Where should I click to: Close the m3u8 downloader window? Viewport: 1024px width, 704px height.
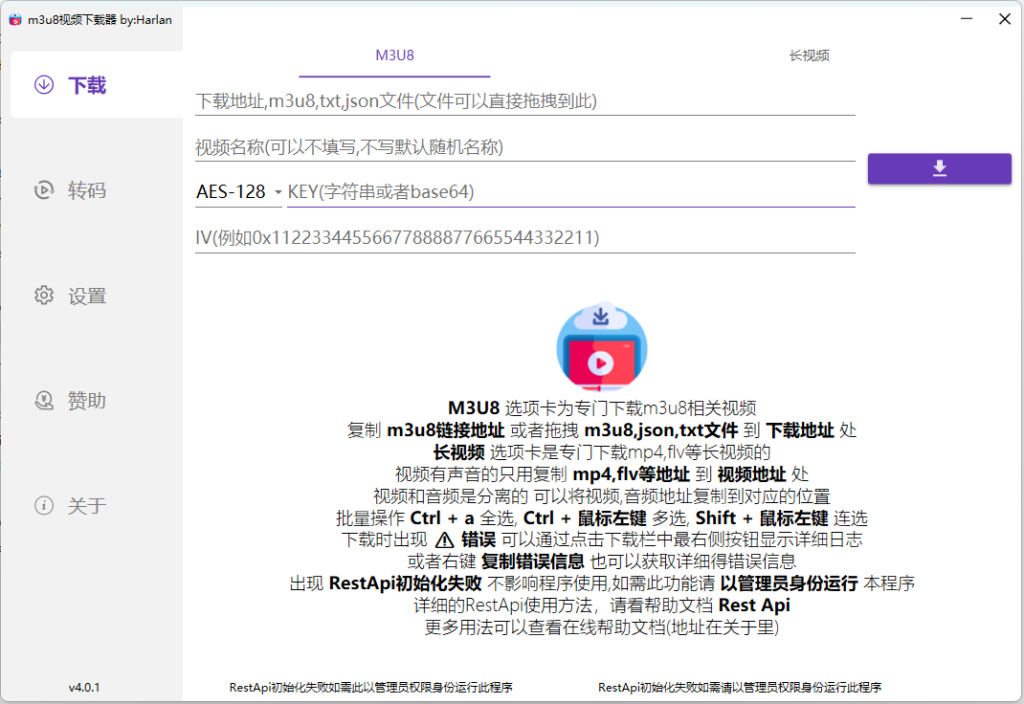point(1004,19)
